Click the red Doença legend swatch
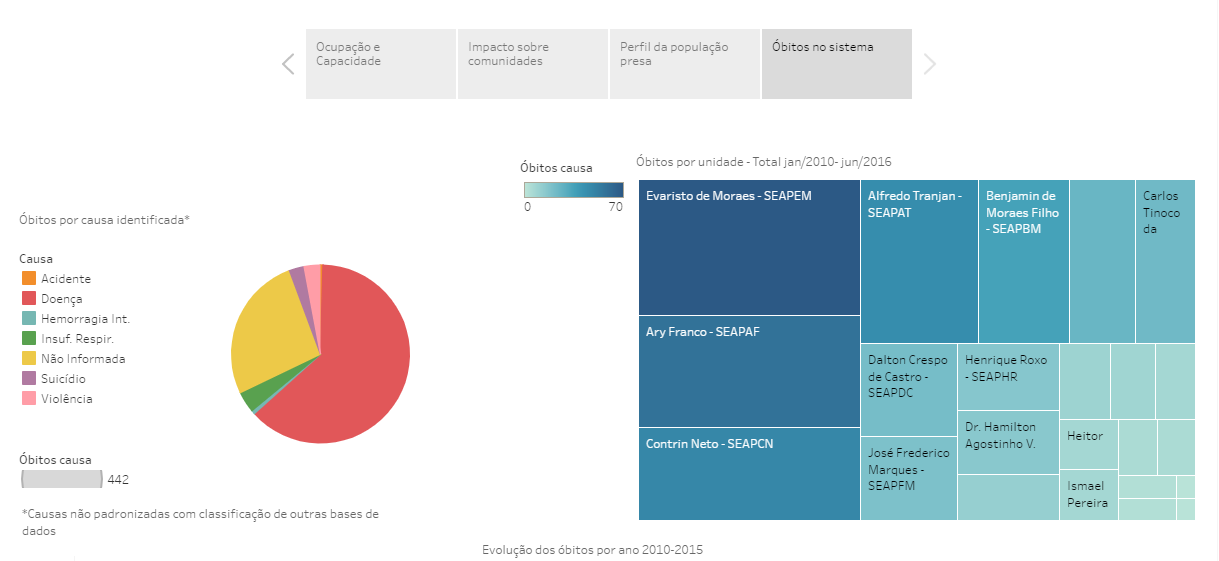The height and width of the screenshot is (561, 1219). pyautogui.click(x=28, y=299)
